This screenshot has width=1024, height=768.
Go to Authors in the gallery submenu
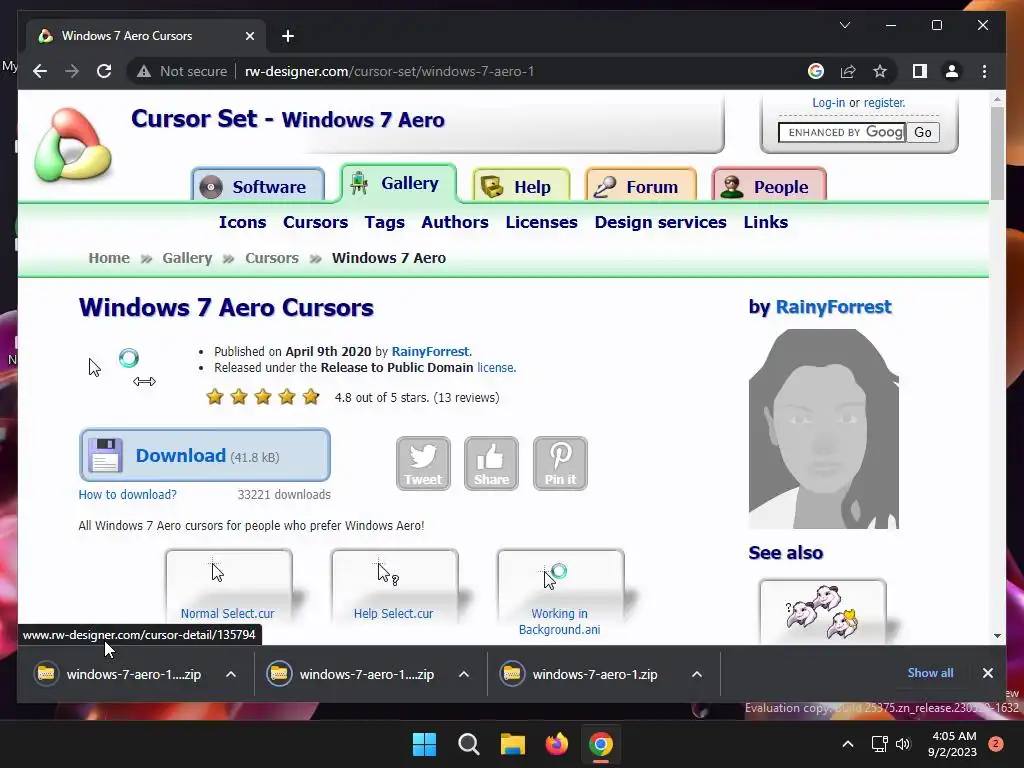(455, 222)
